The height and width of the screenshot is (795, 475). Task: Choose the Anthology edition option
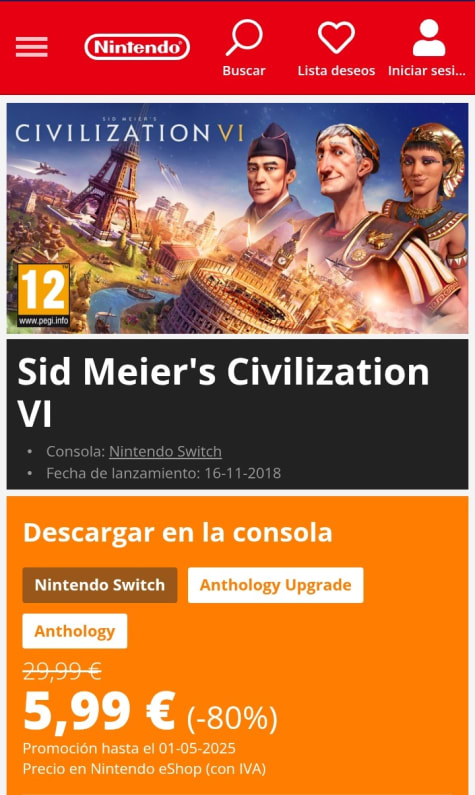click(75, 631)
